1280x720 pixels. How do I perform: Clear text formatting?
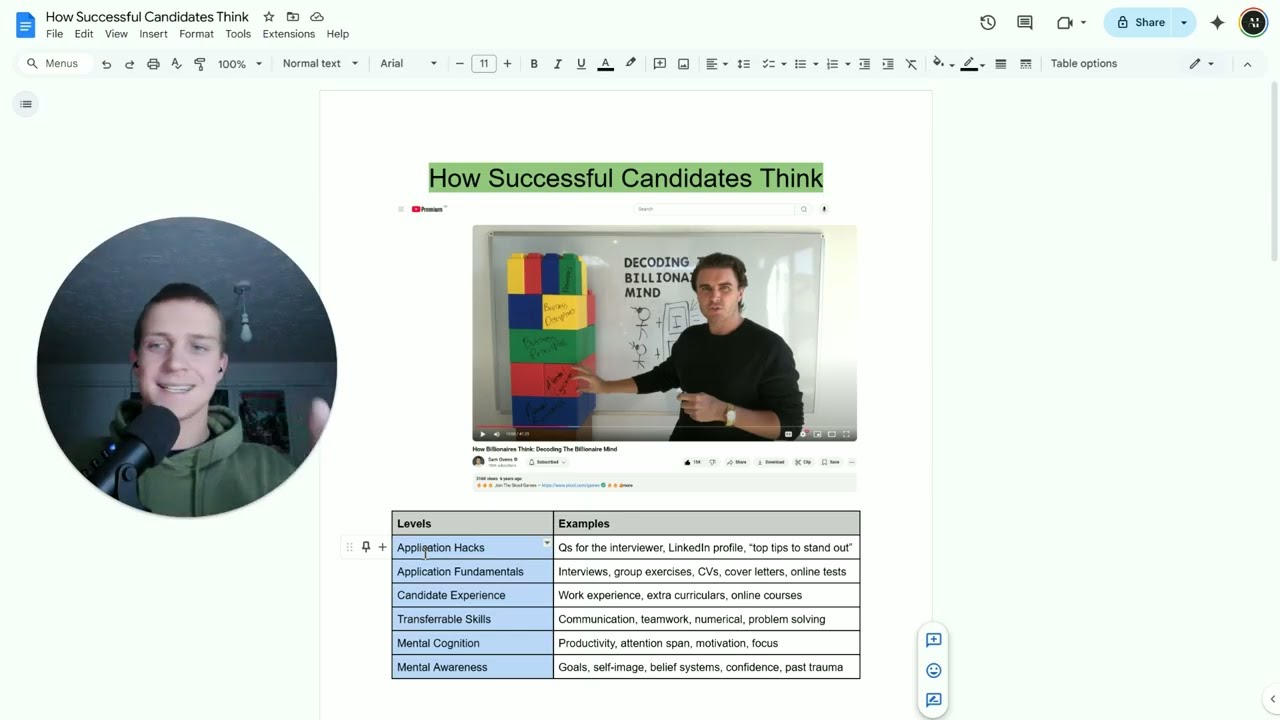911,64
